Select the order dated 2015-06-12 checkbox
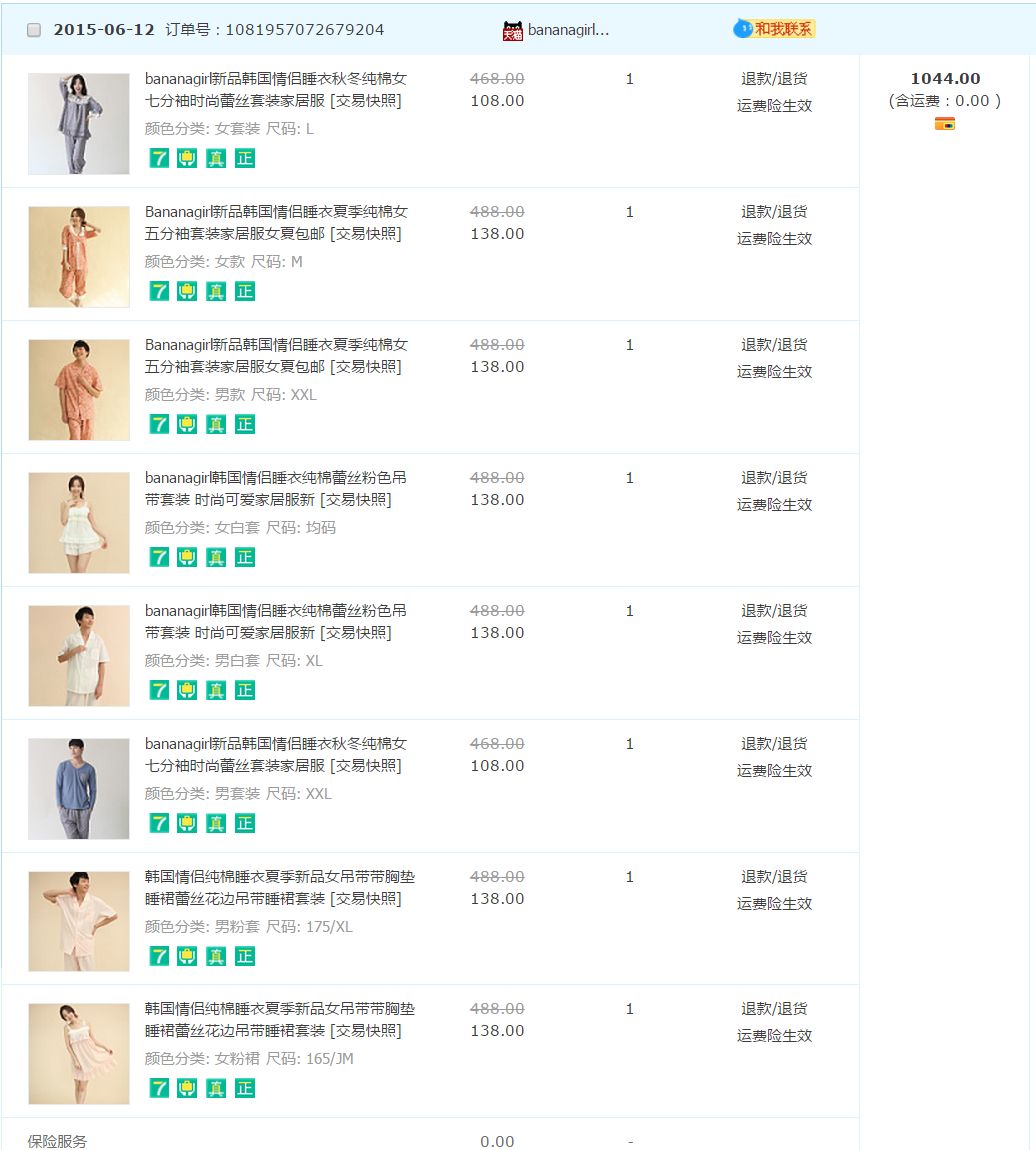Image resolution: width=1036 pixels, height=1150 pixels. [x=34, y=30]
